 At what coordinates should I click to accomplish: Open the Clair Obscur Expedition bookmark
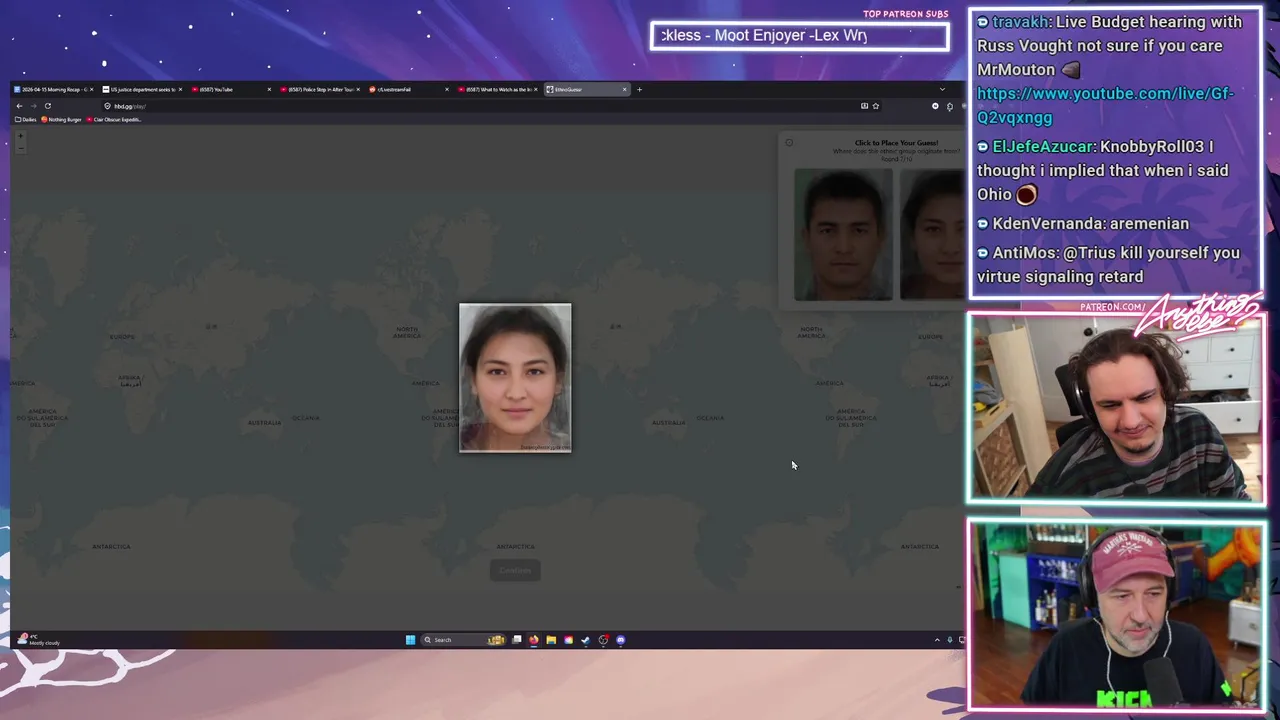(x=115, y=120)
